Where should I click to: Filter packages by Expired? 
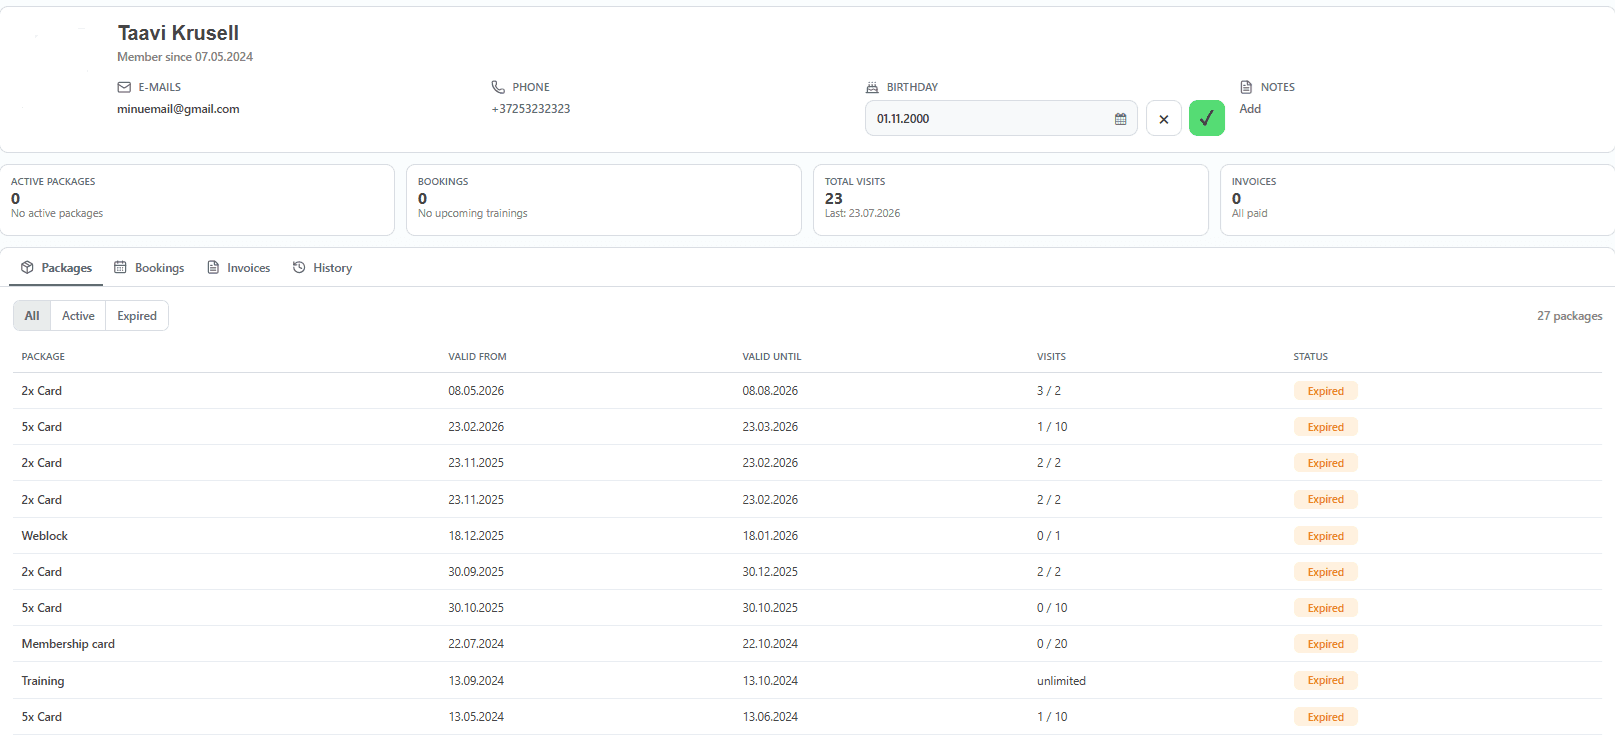137,316
